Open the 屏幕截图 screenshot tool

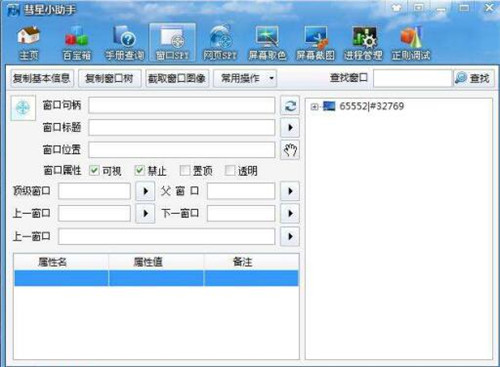(x=315, y=43)
